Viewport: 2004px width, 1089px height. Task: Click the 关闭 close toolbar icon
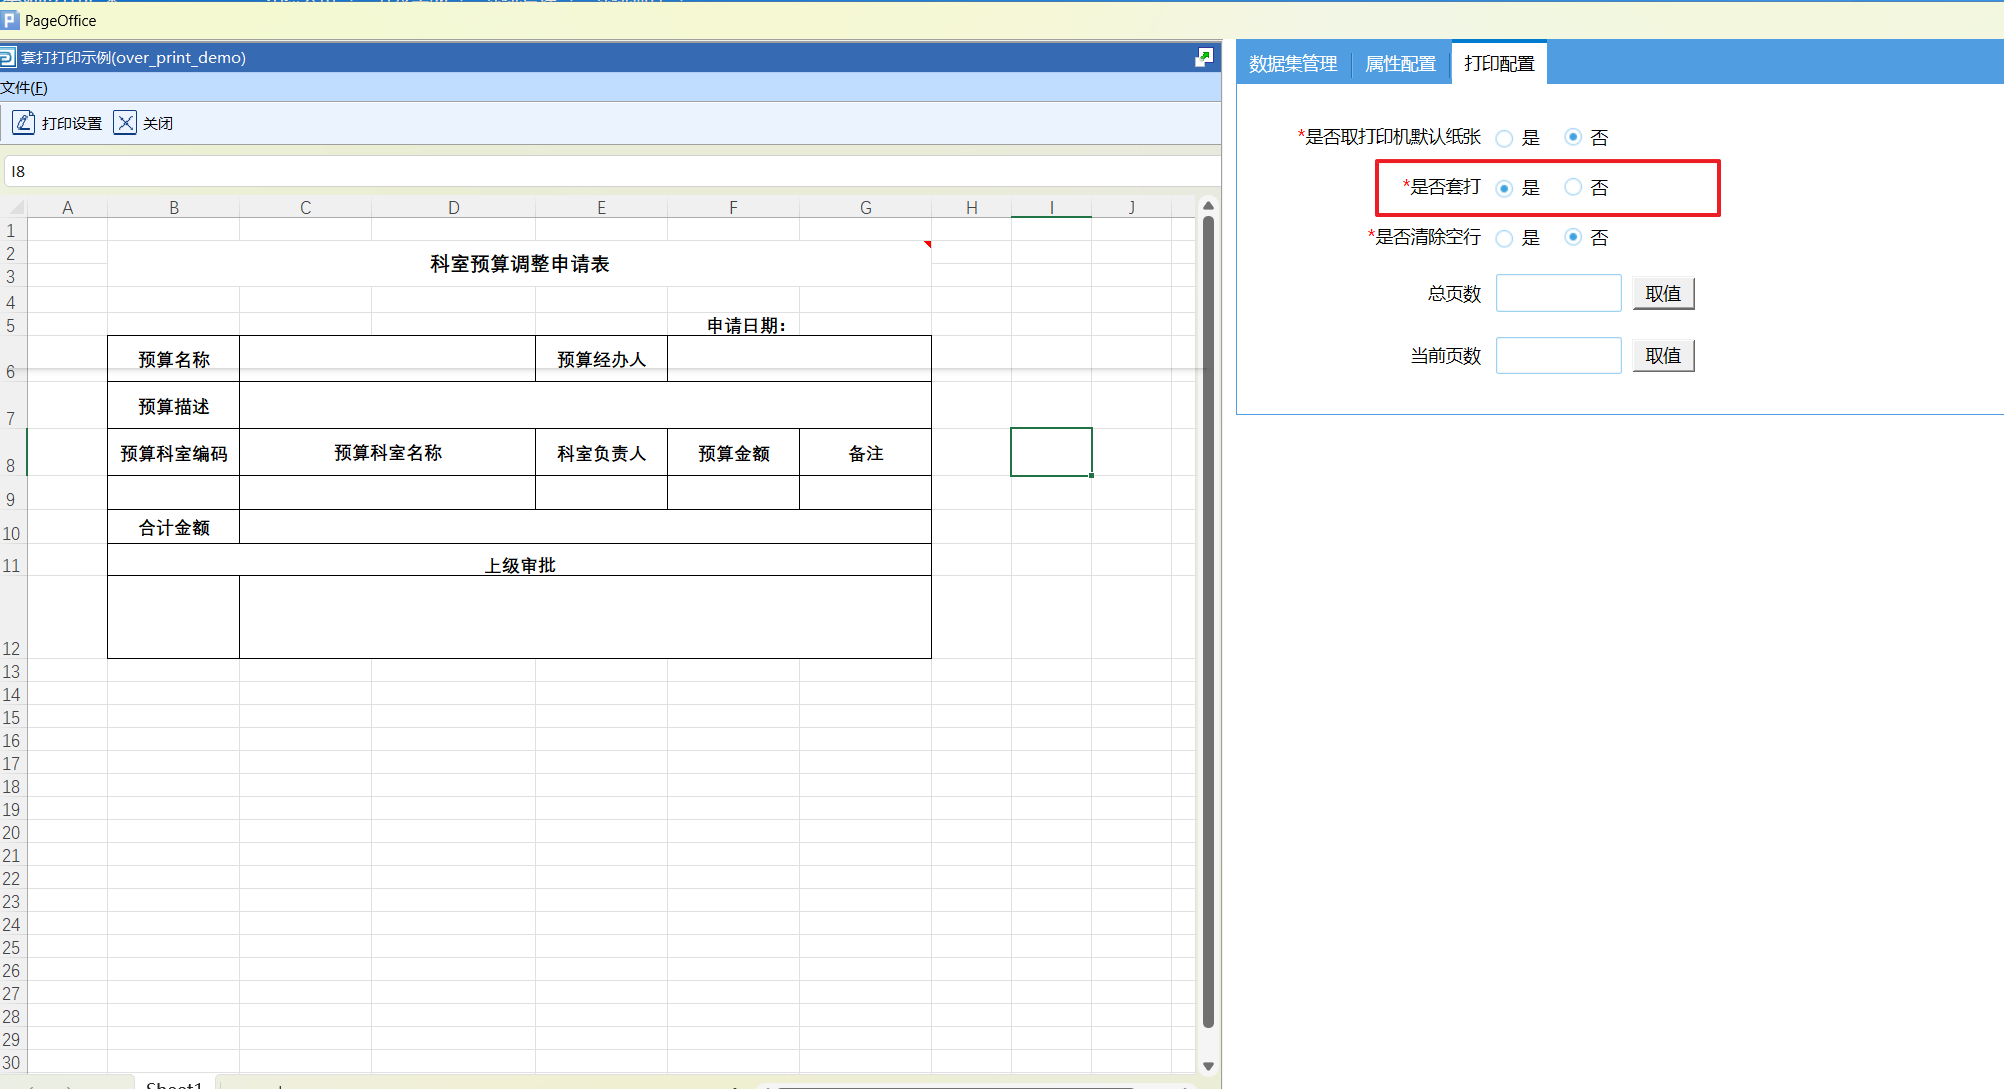click(x=125, y=123)
